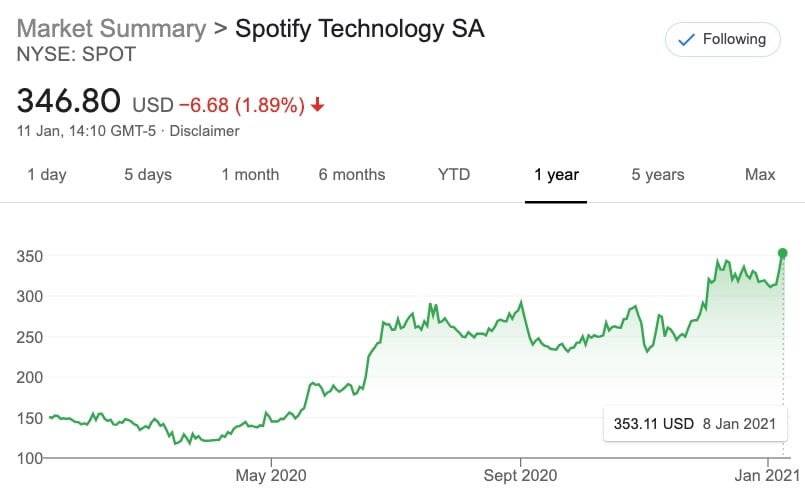Click the 1 year tab
The height and width of the screenshot is (501, 805).
[x=556, y=175]
